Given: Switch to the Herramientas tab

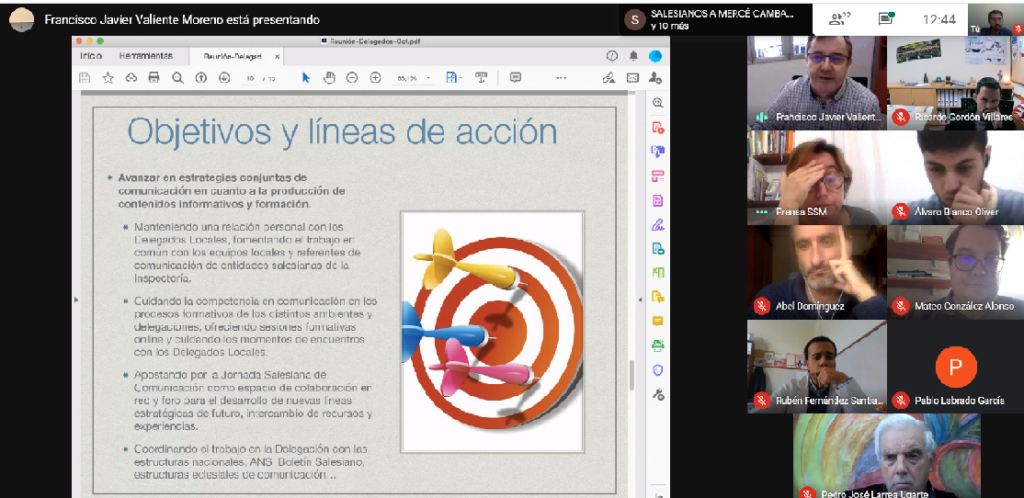Looking at the screenshot, I should point(146,56).
